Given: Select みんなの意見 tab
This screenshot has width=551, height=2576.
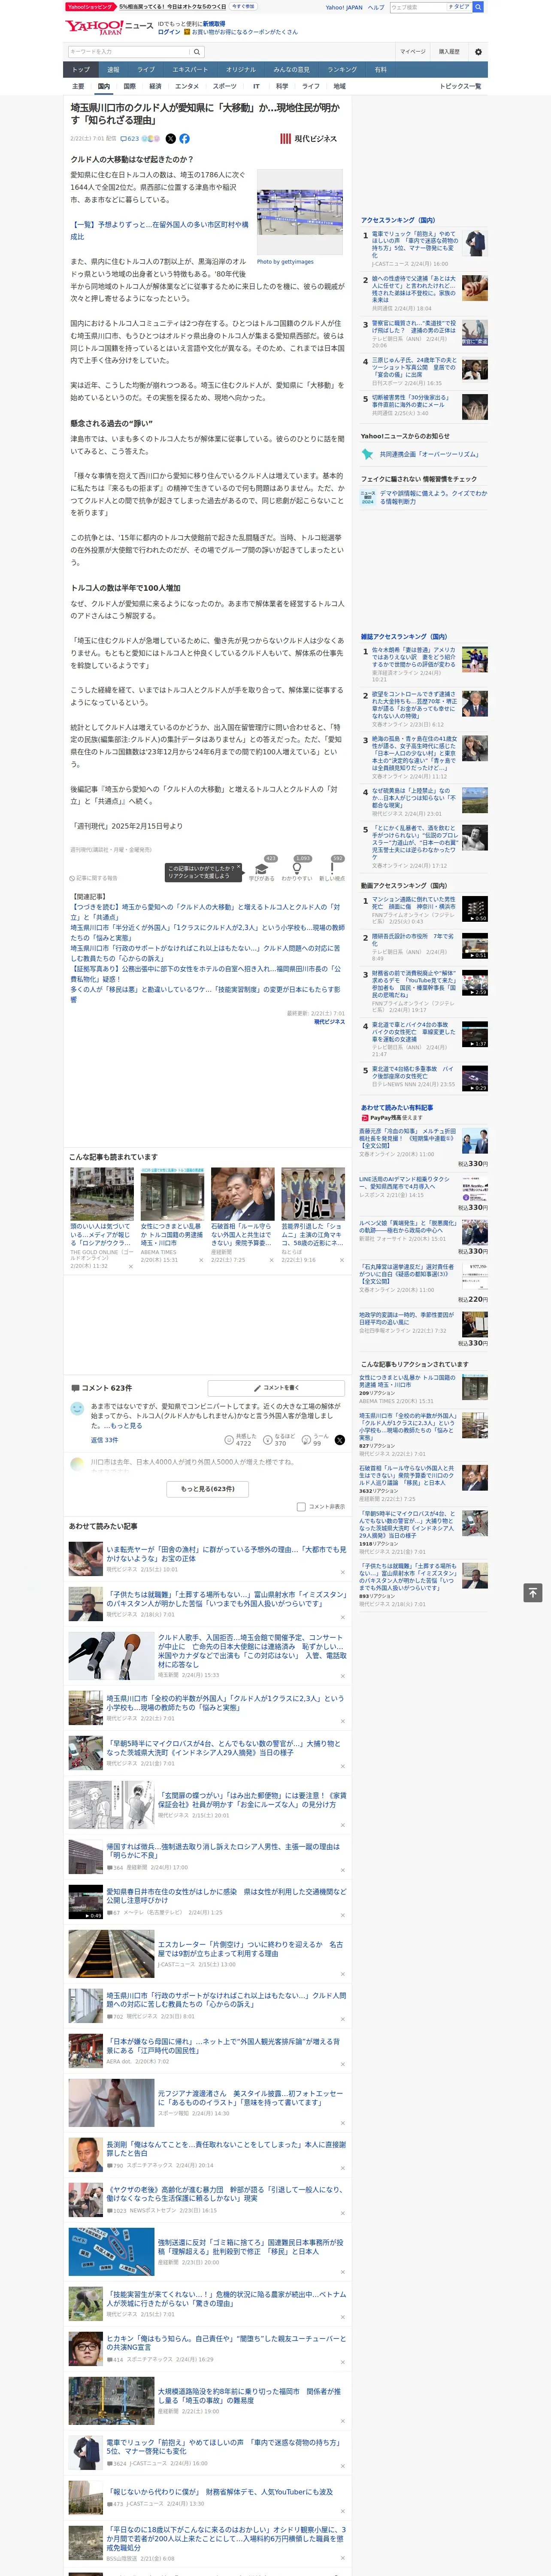Looking at the screenshot, I should pyautogui.click(x=291, y=70).
